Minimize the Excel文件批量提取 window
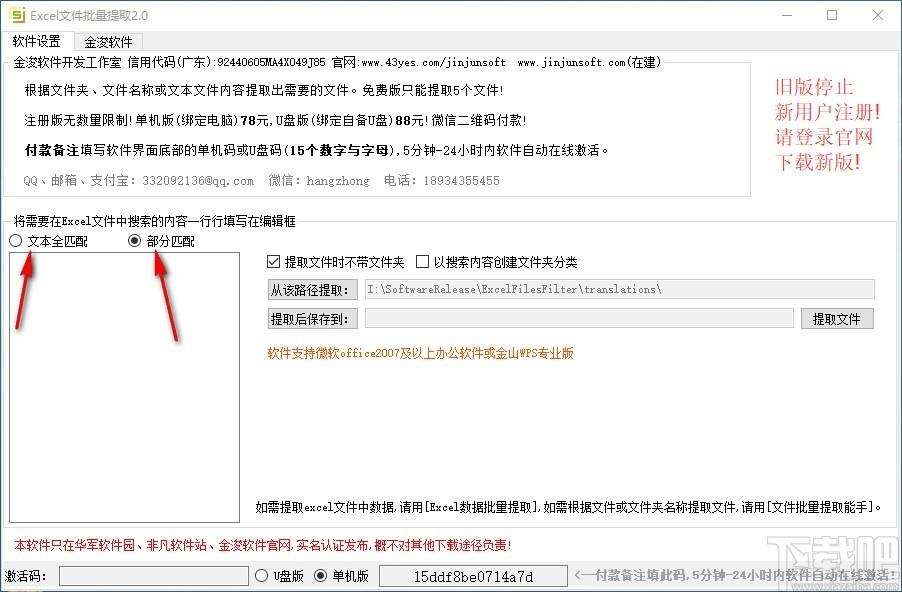 pyautogui.click(x=788, y=15)
